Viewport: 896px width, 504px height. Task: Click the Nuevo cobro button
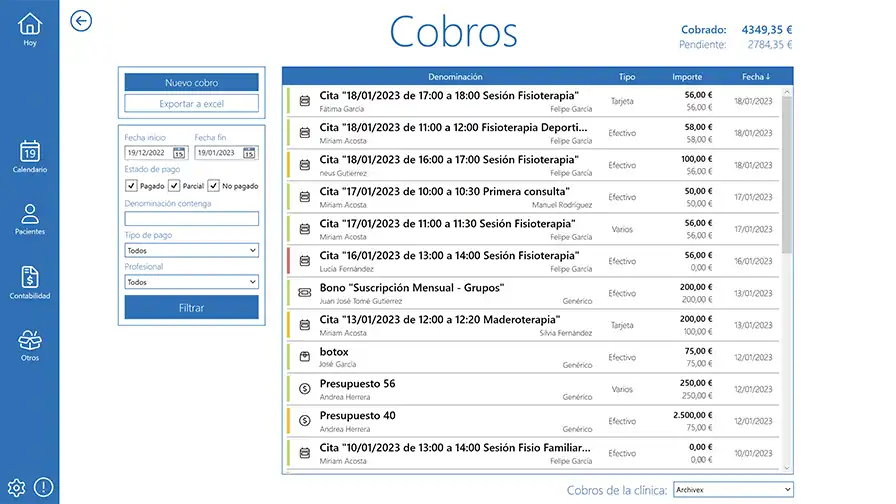click(191, 82)
